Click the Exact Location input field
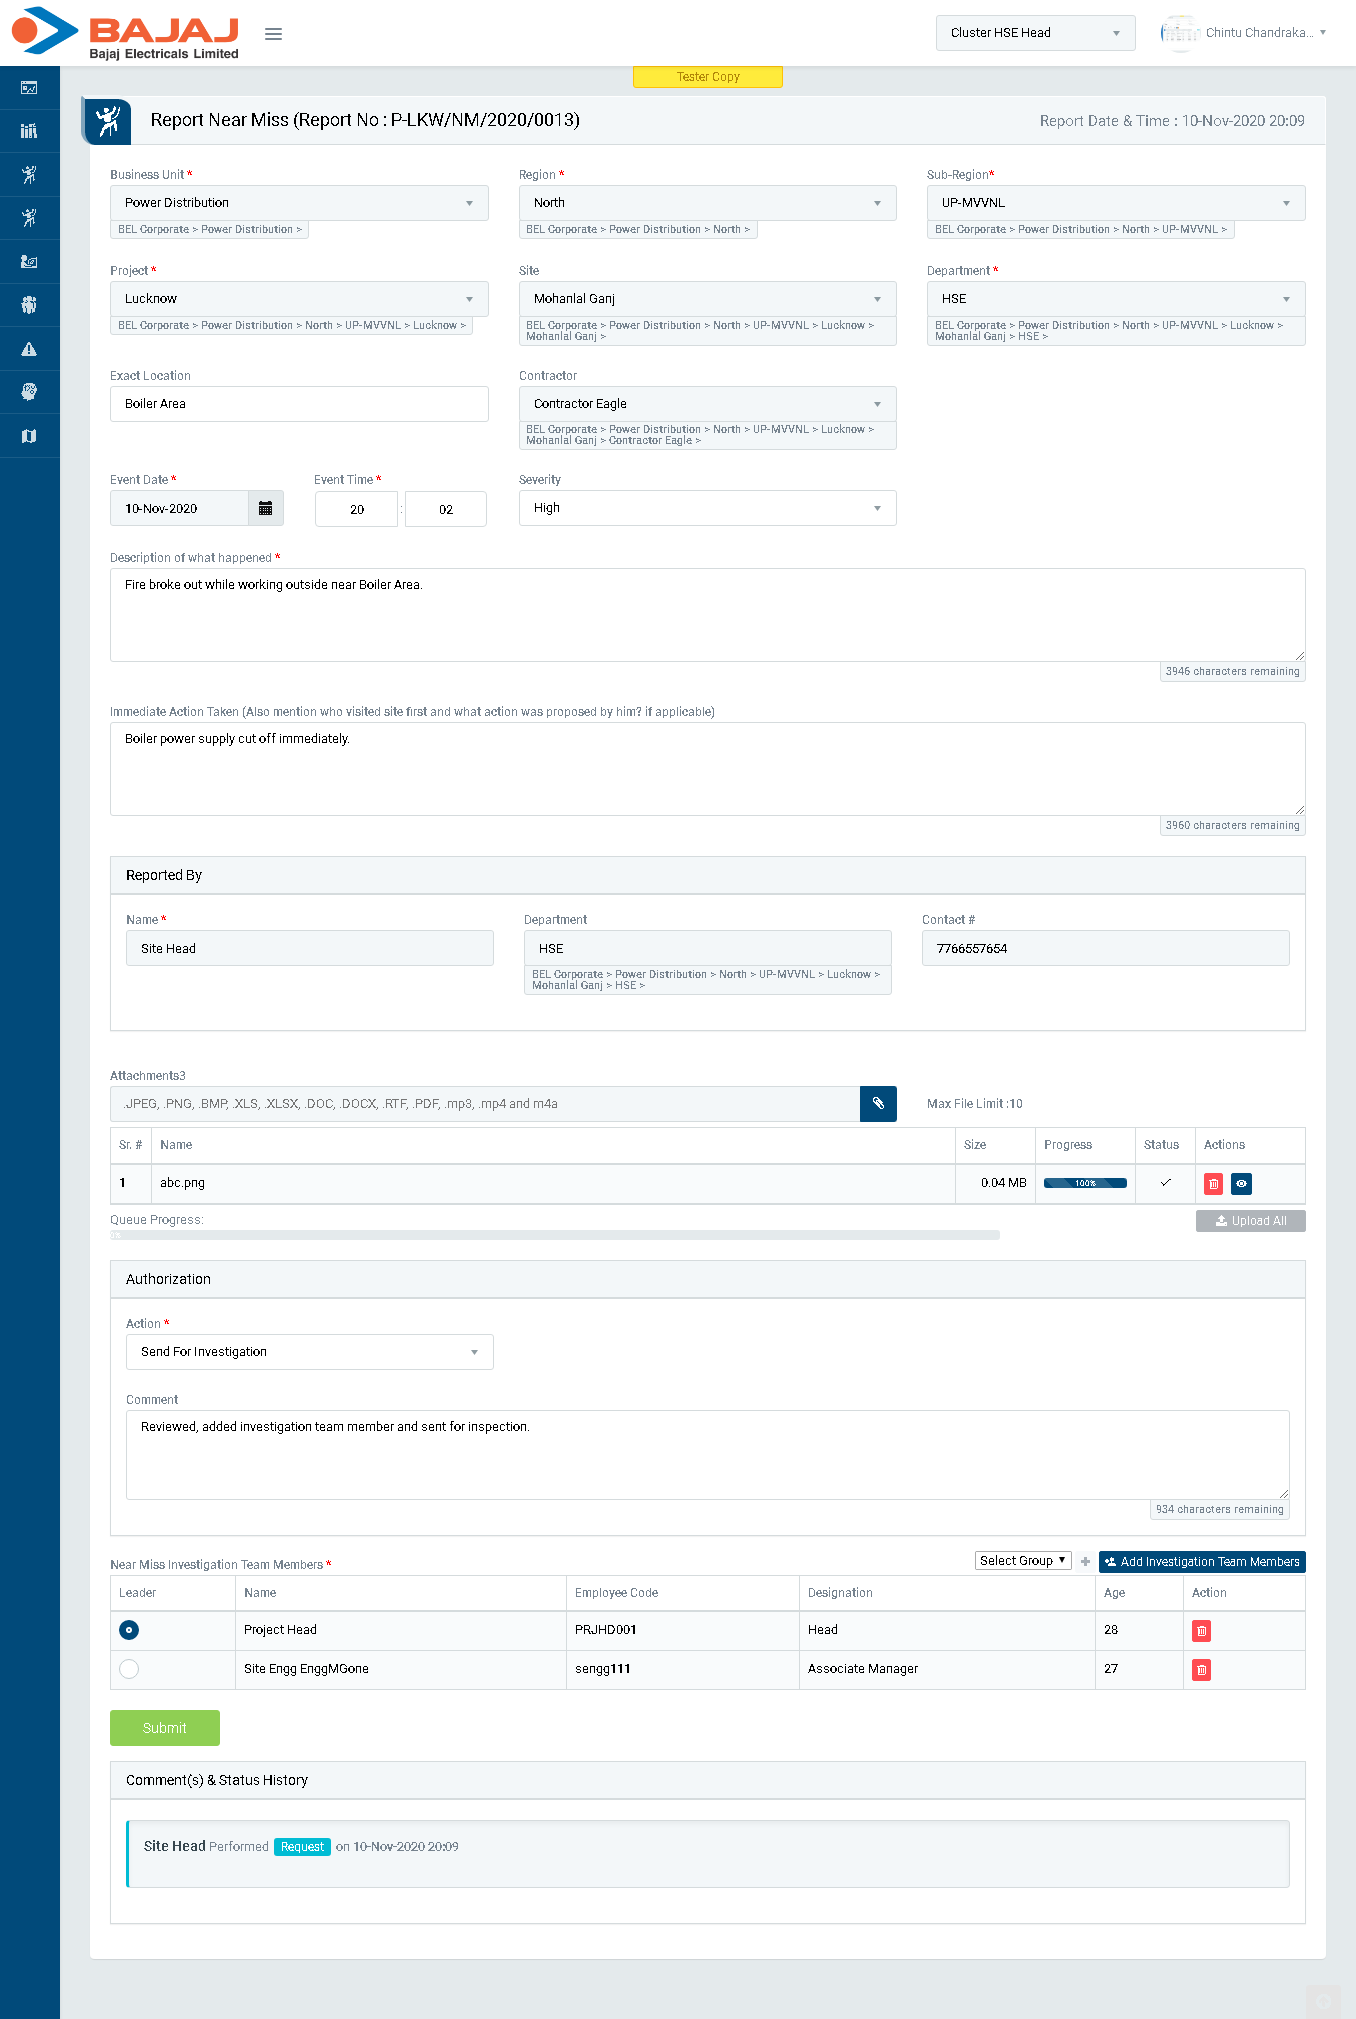Image resolution: width=1356 pixels, height=2019 pixels. 299,404
